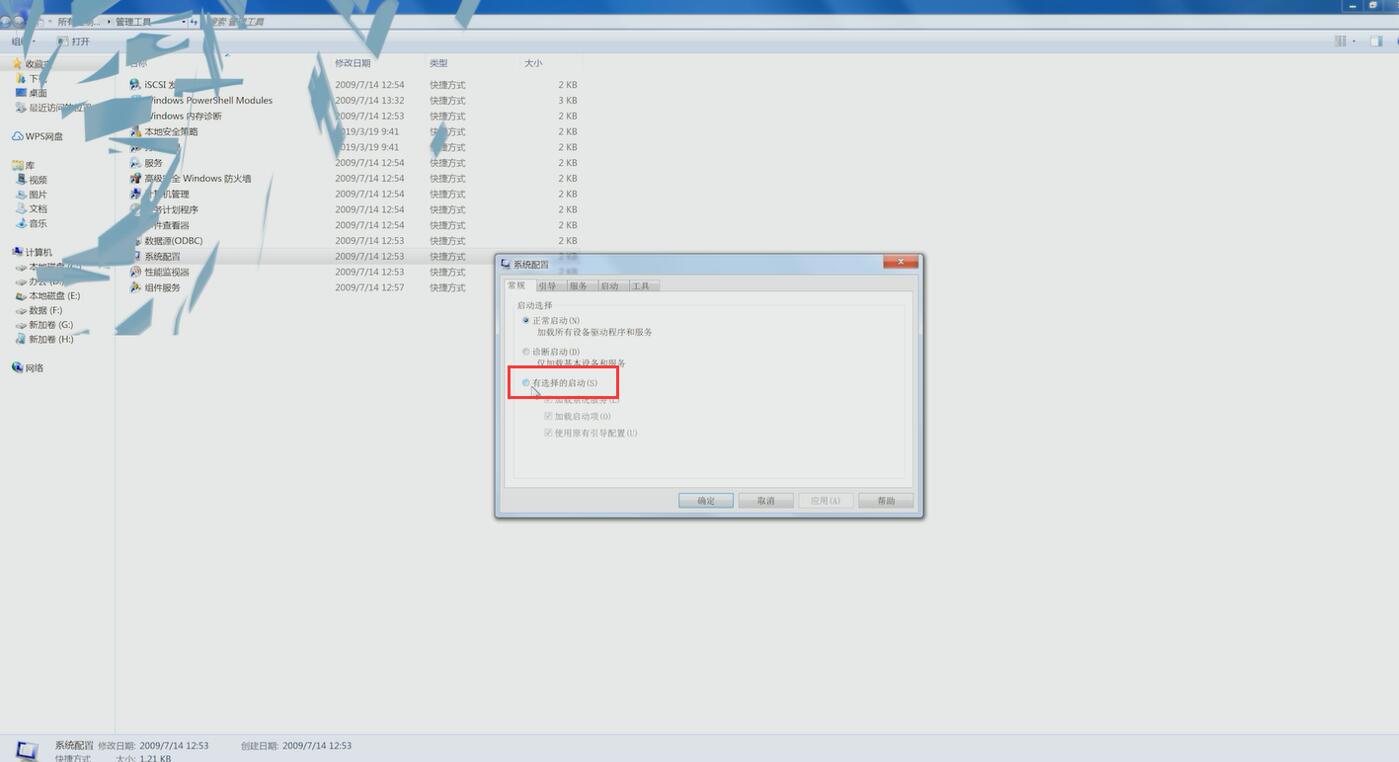Select Windows 内存诊断 entry
Viewport: 1399px width, 762px height.
pyautogui.click(x=184, y=116)
